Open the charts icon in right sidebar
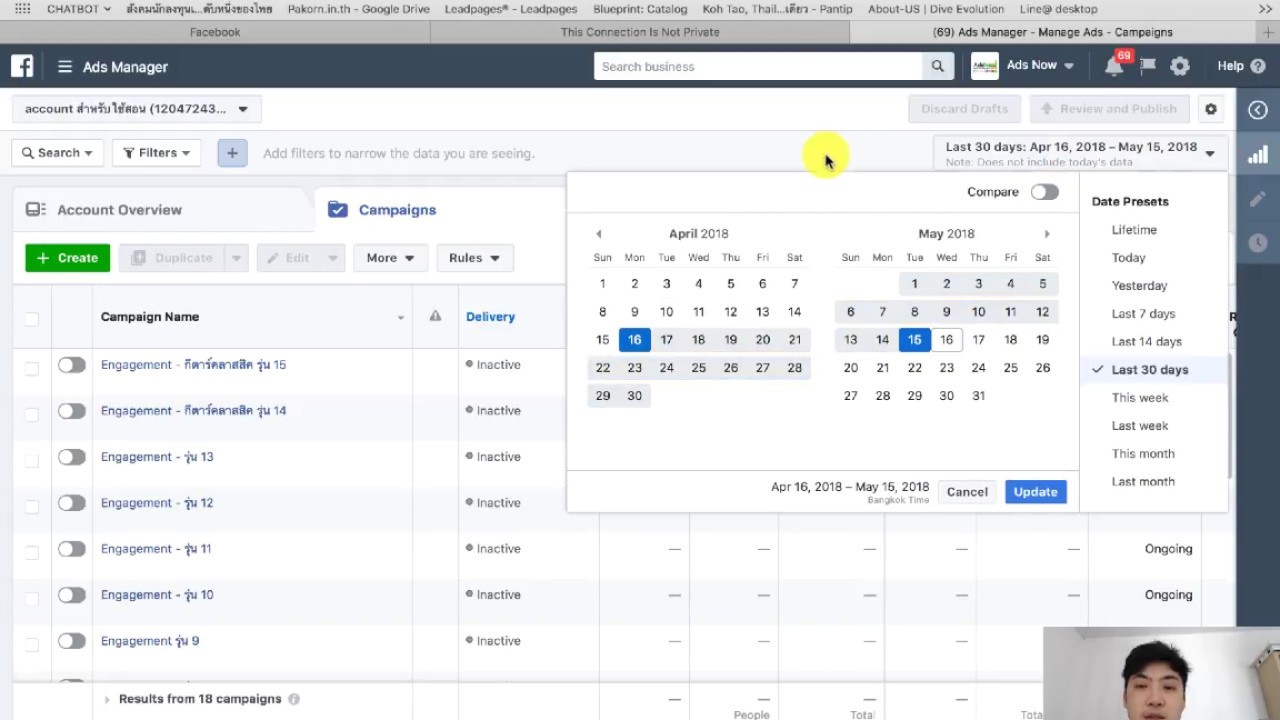 pos(1258,155)
